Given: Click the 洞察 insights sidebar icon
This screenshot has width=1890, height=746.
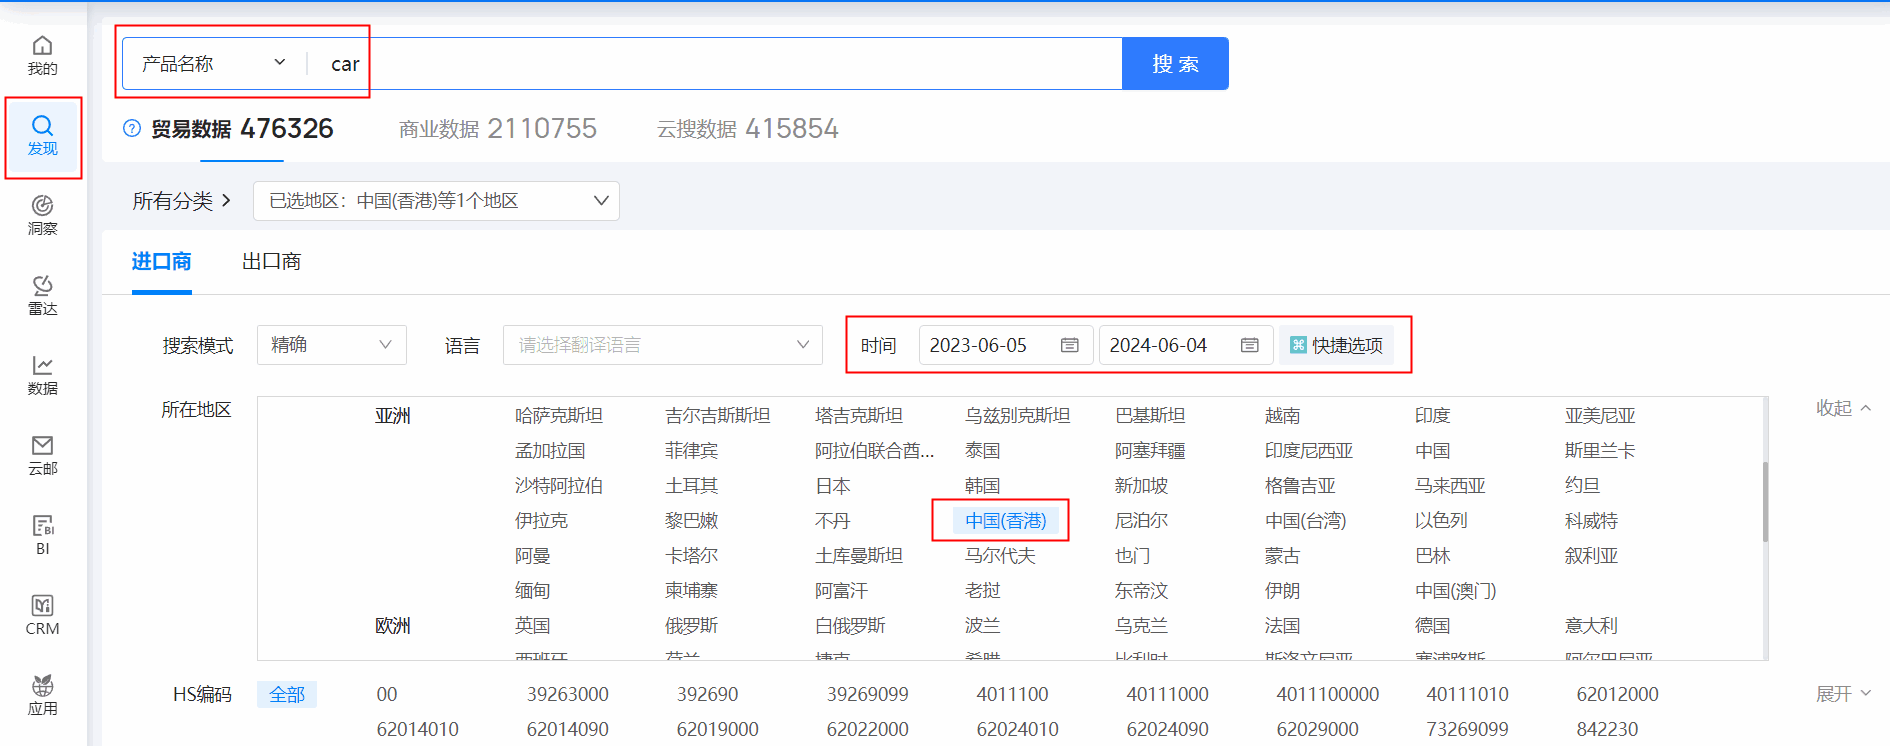Looking at the screenshot, I should click(42, 215).
